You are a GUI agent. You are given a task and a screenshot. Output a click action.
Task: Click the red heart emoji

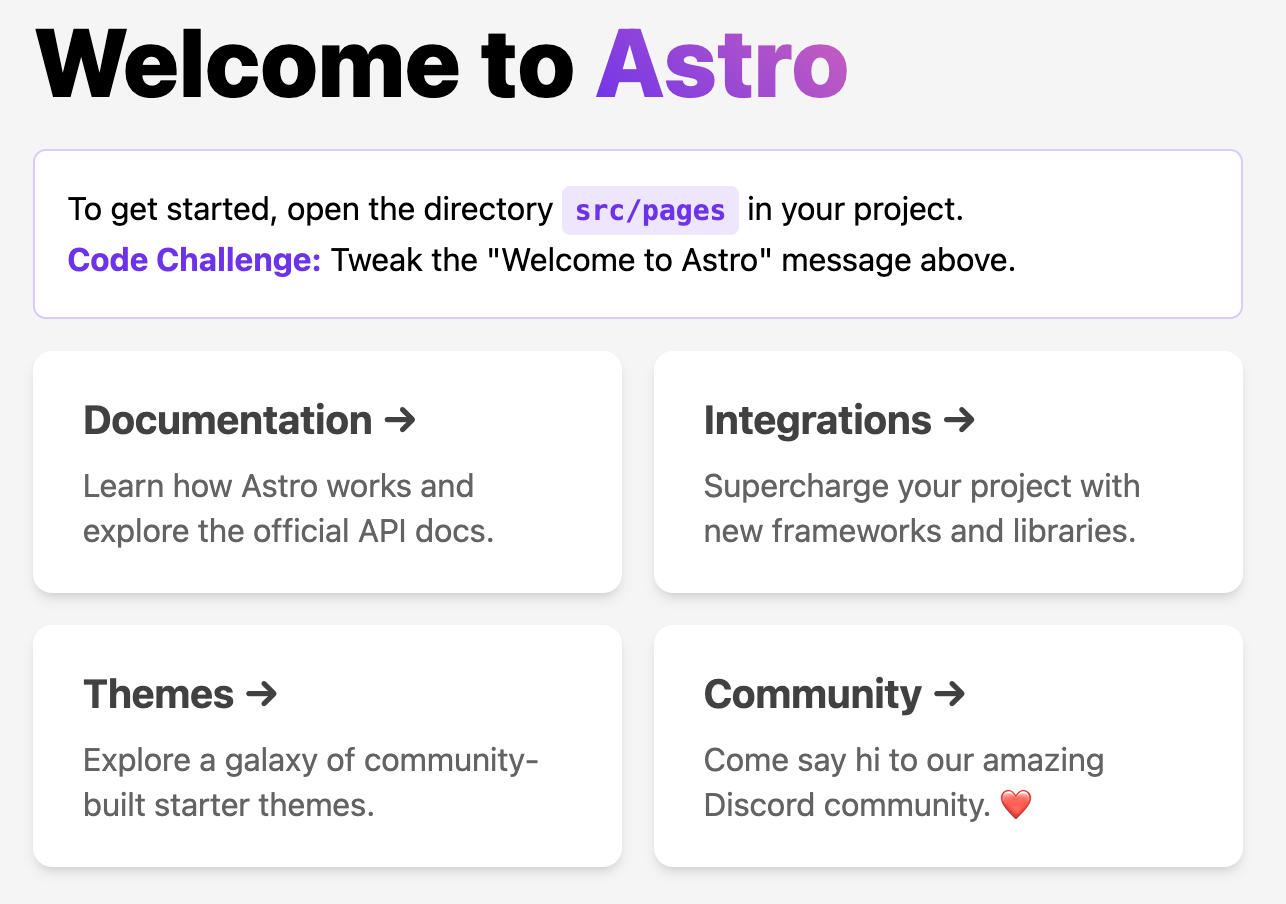(x=1016, y=805)
